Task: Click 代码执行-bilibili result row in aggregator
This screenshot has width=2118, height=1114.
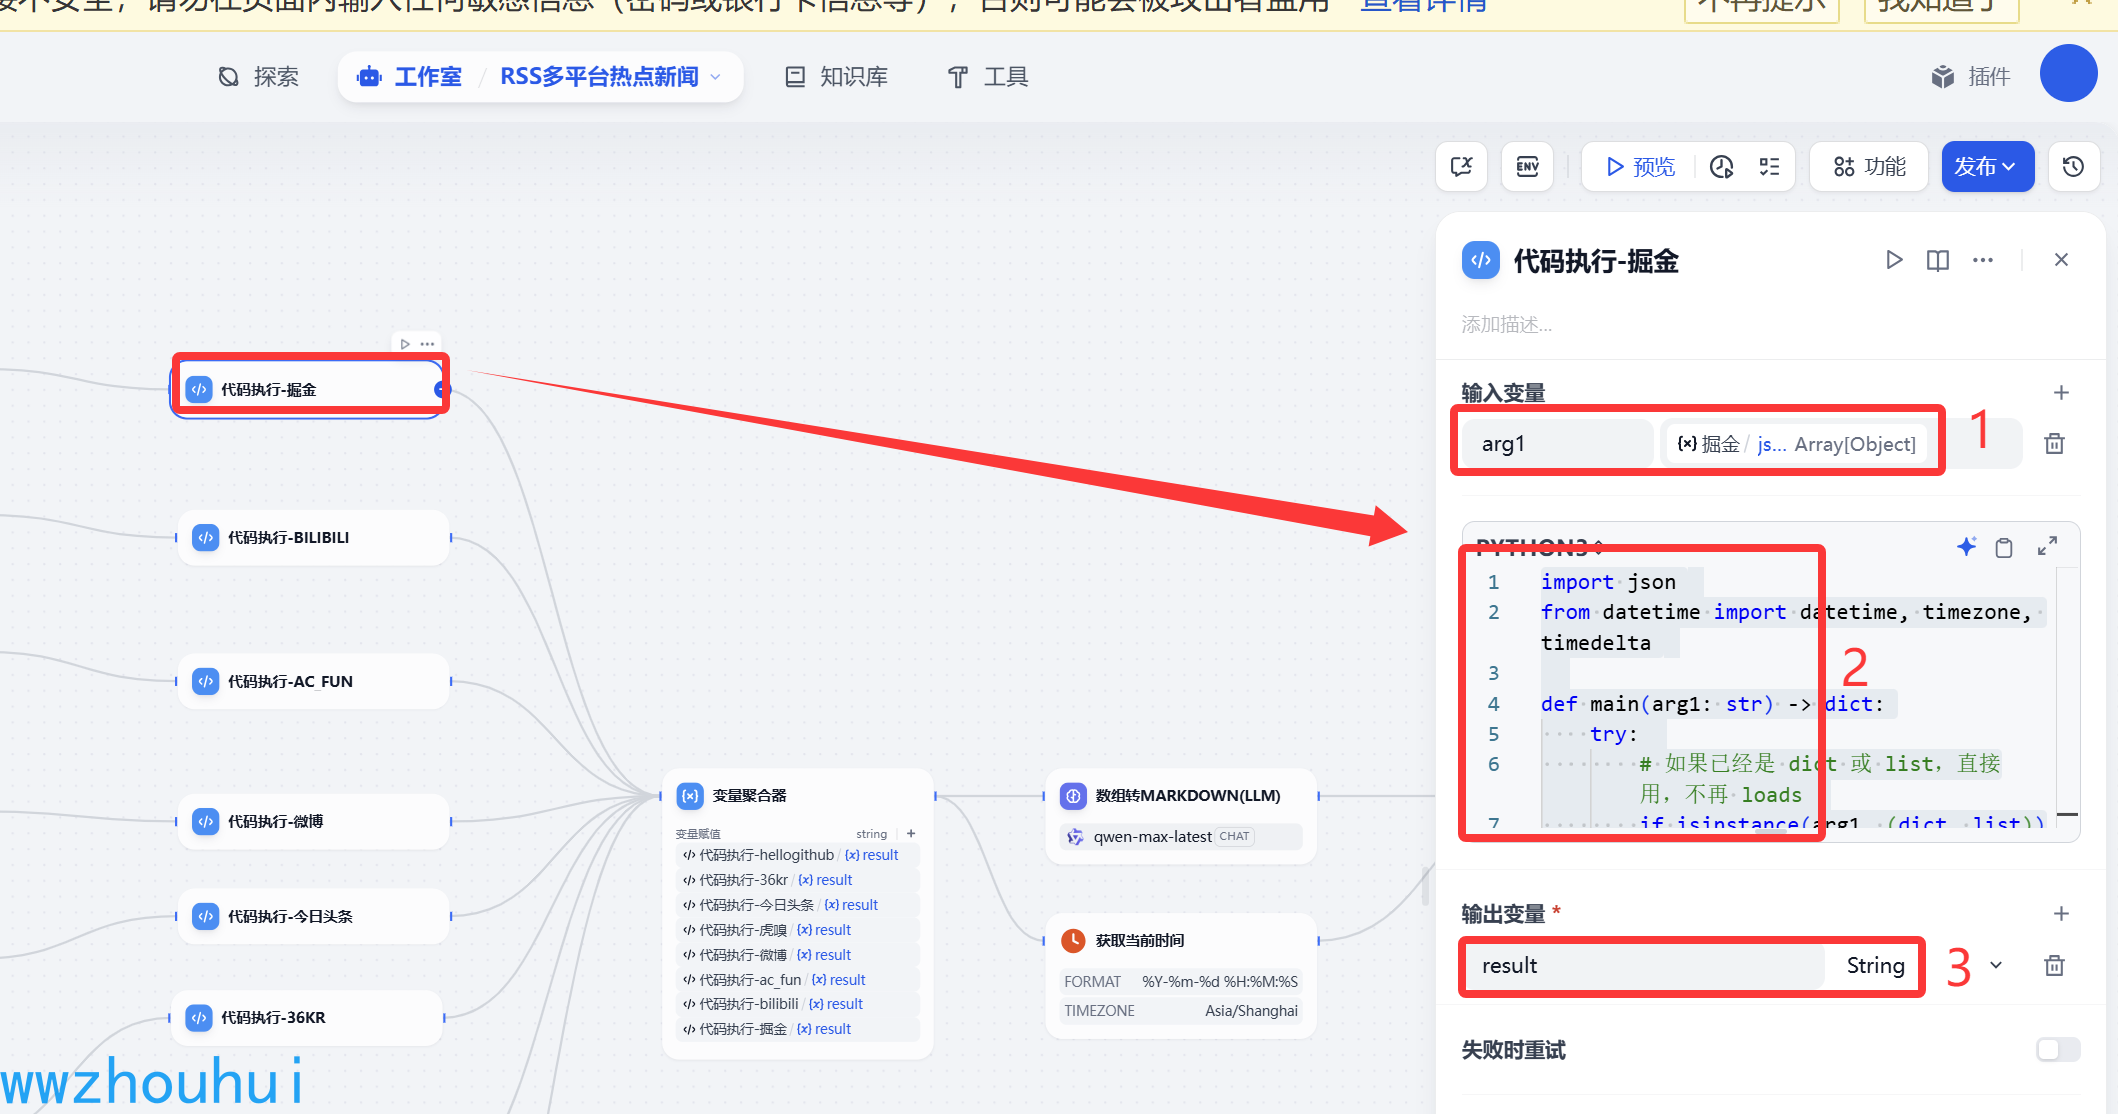Action: click(797, 1004)
